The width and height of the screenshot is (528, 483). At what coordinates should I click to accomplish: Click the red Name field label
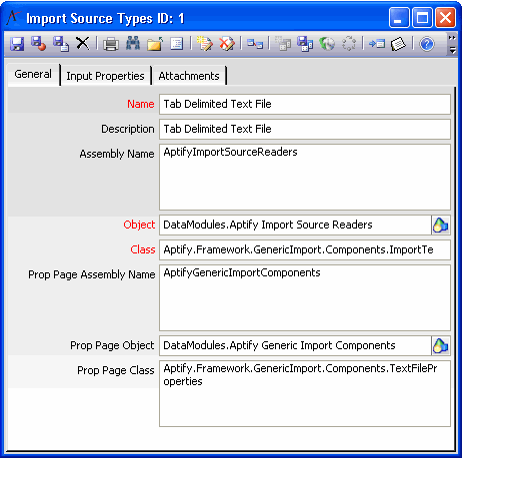point(141,104)
